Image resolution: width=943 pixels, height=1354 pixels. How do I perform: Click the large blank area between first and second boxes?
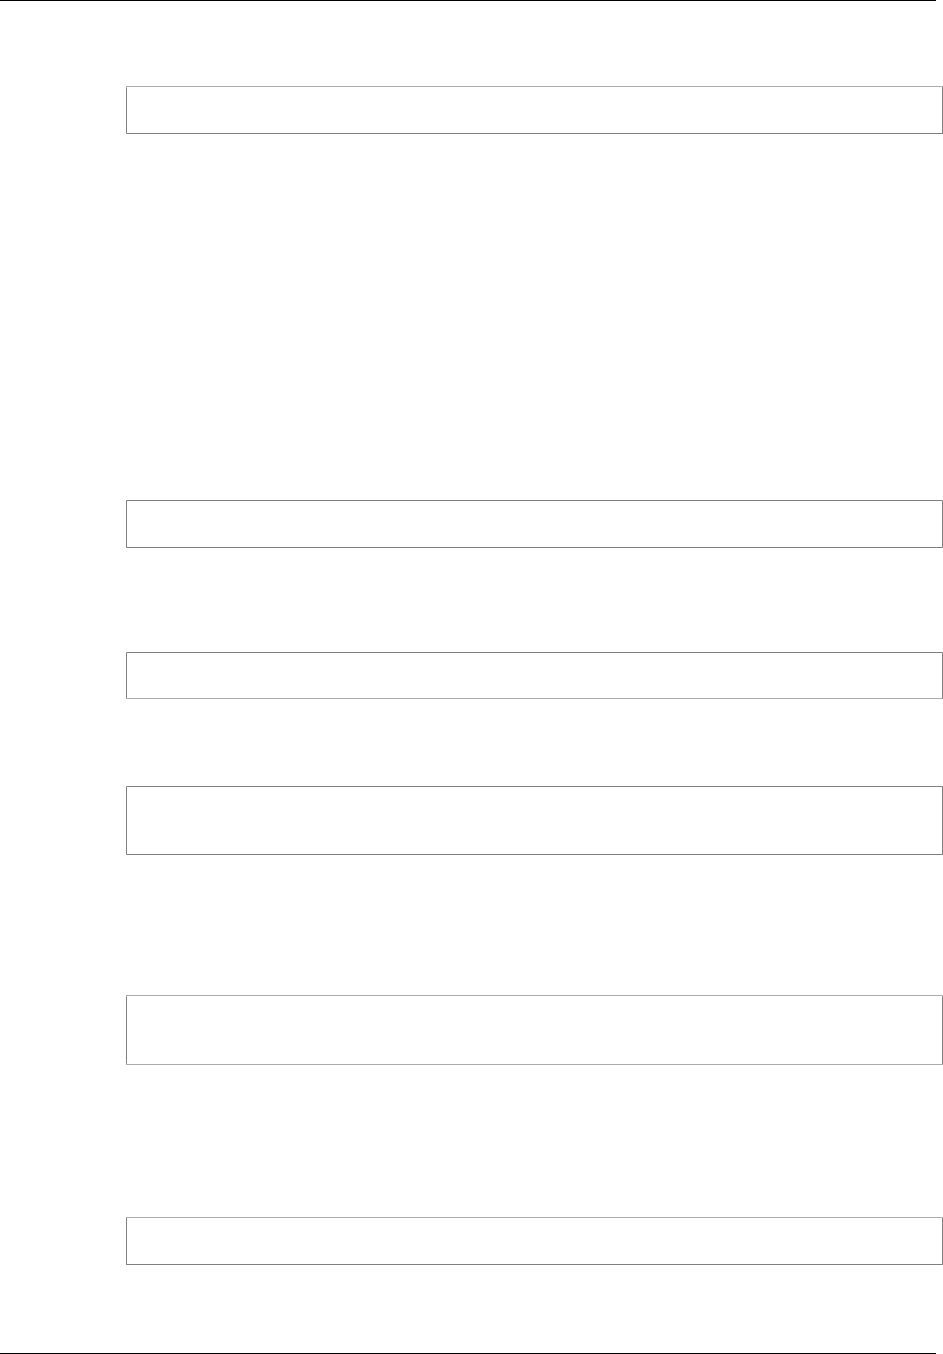(534, 317)
